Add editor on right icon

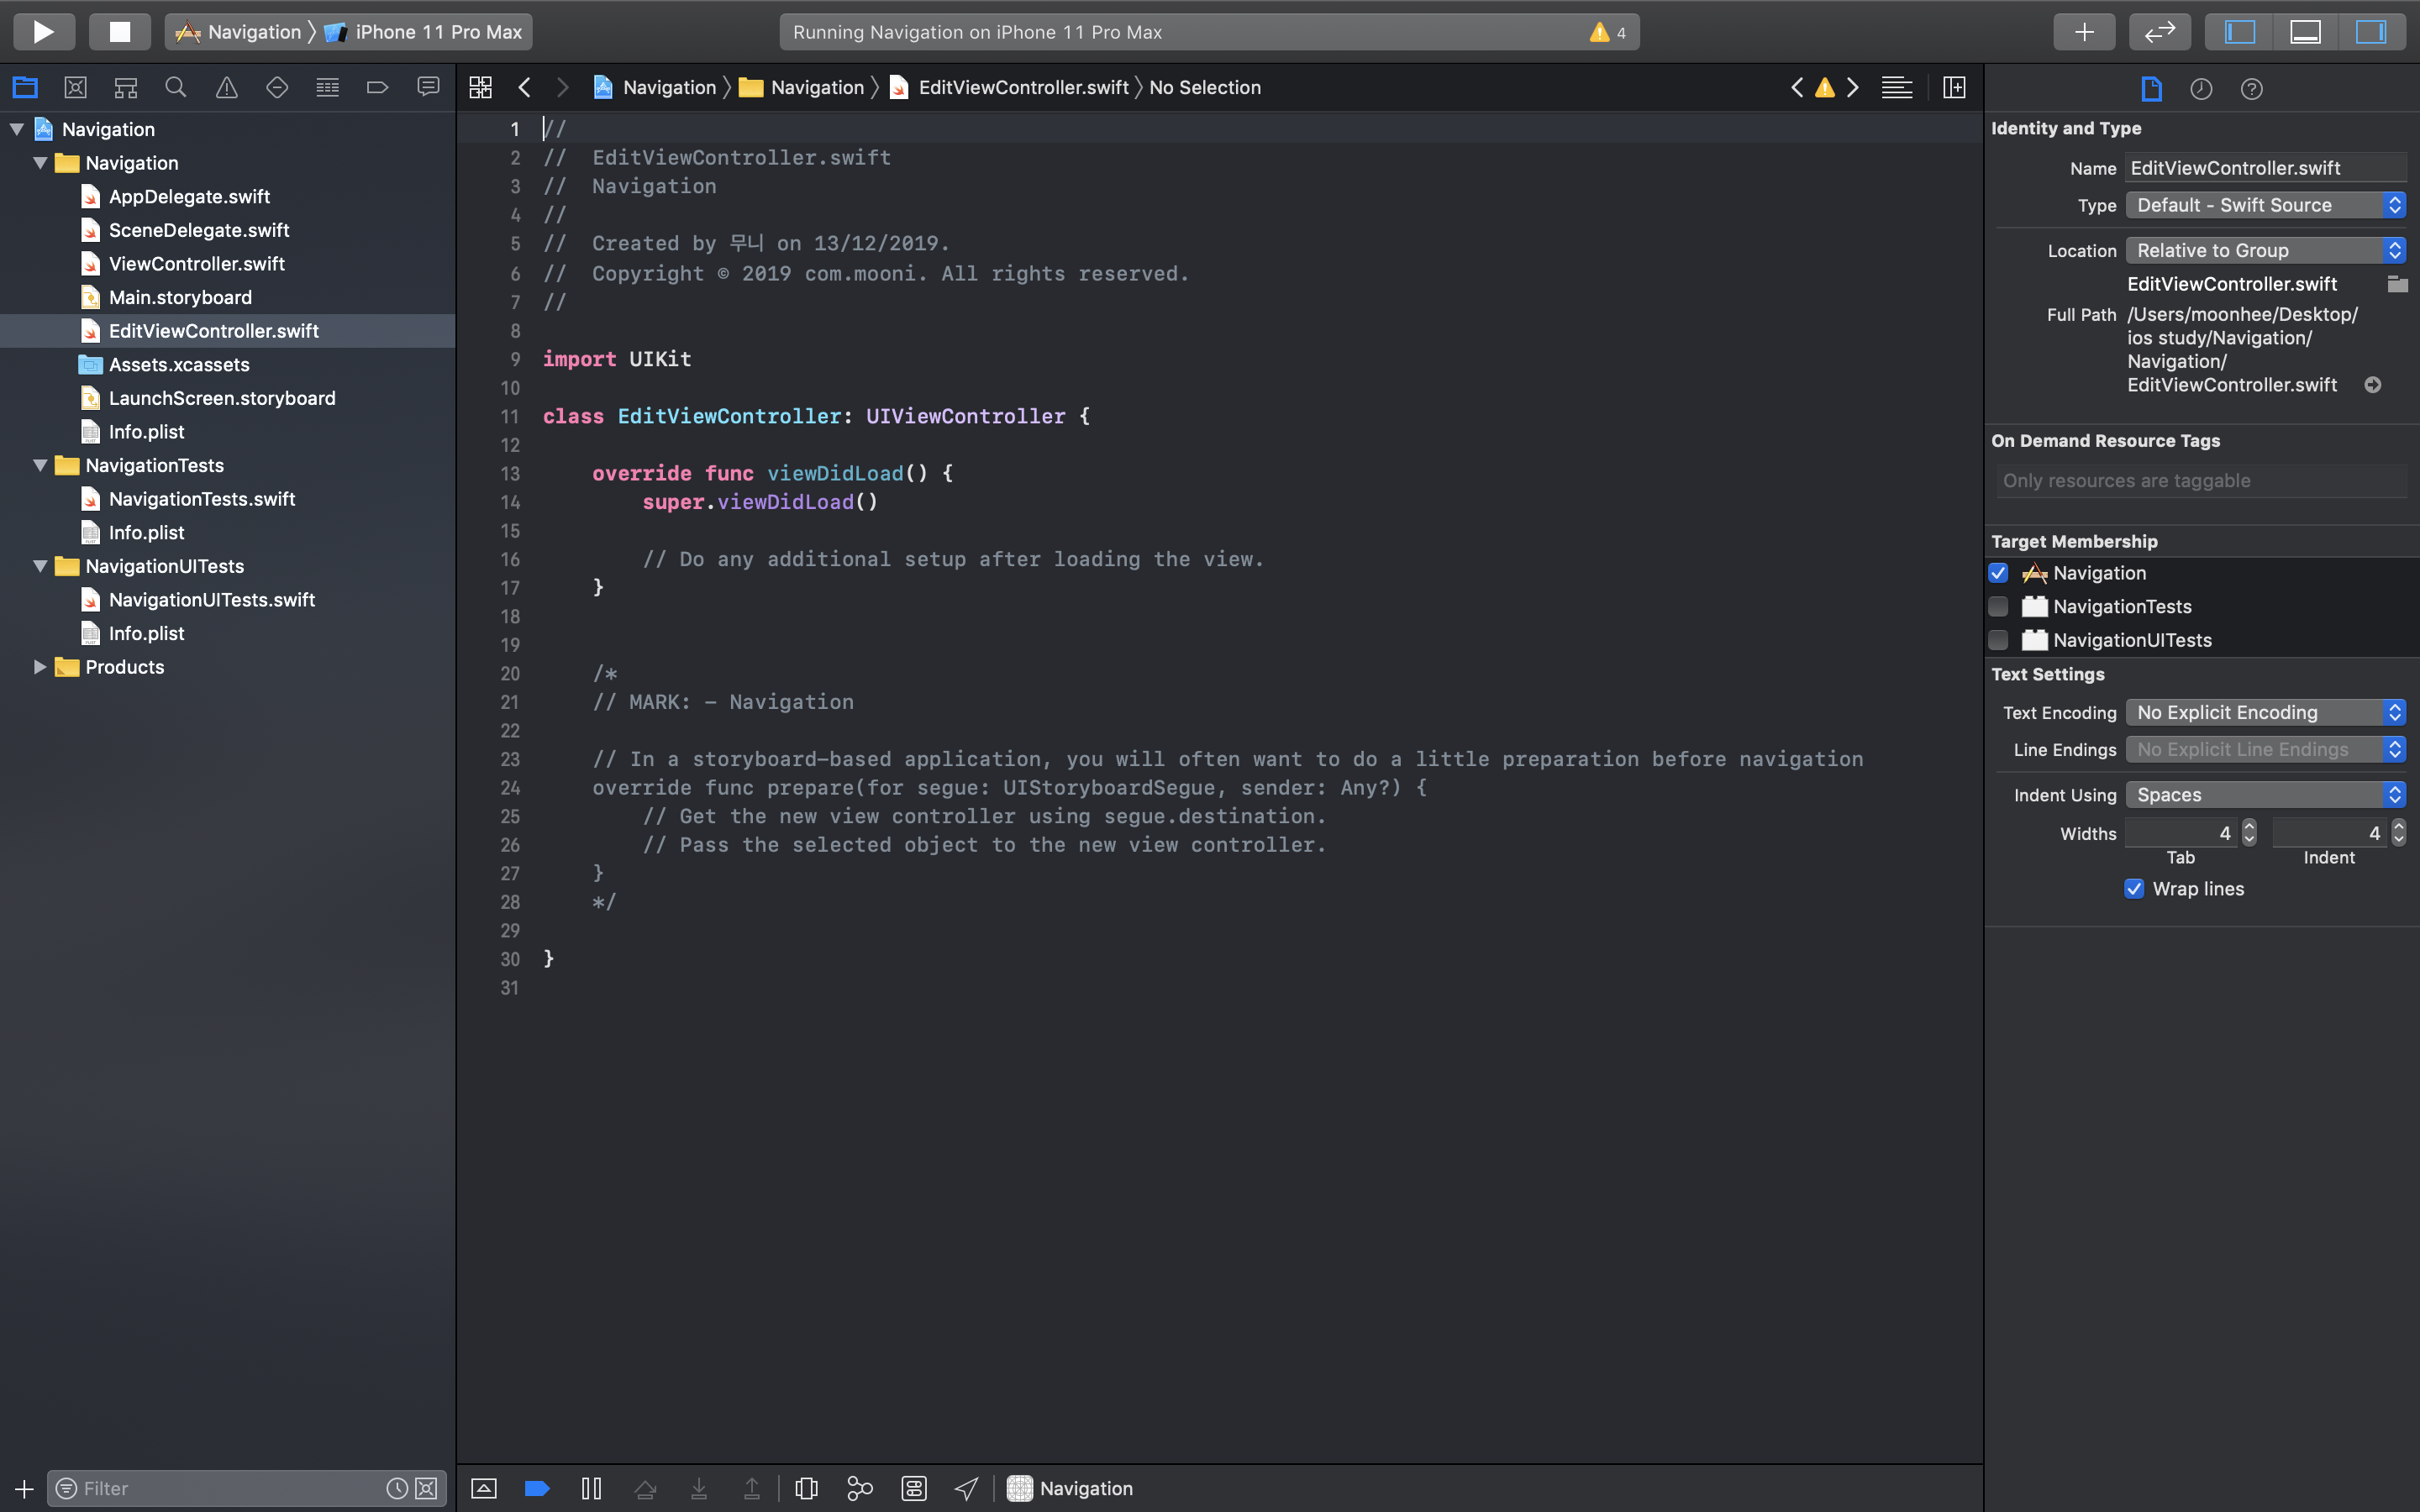(x=1954, y=88)
